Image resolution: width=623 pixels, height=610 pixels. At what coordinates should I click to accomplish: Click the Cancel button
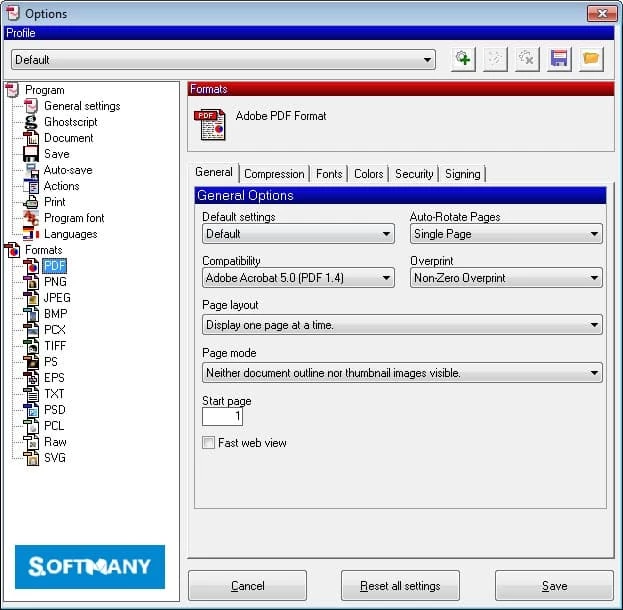[247, 586]
